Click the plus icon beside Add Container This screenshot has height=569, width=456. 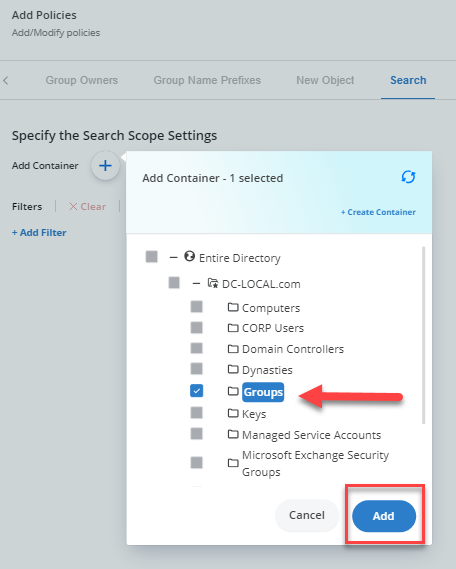[x=105, y=166]
